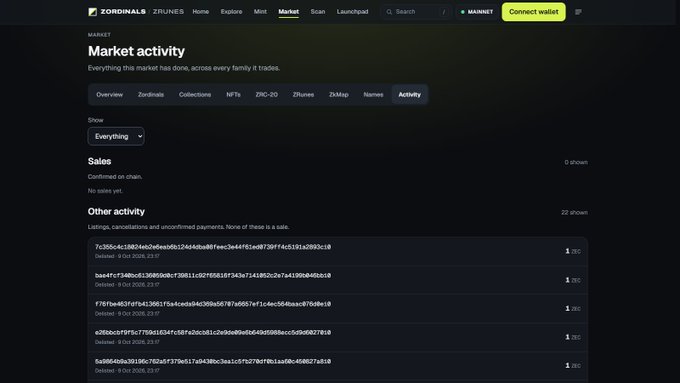Click the '22 shown' counter text

point(574,213)
